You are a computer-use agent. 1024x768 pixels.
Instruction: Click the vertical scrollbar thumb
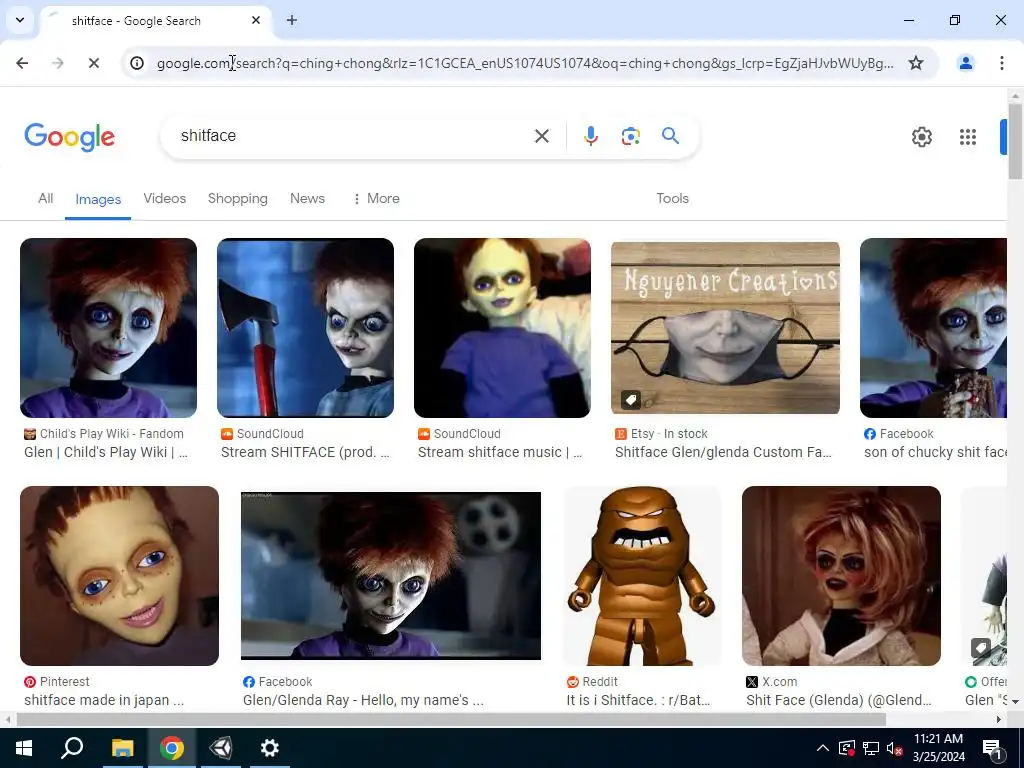pos(1015,140)
